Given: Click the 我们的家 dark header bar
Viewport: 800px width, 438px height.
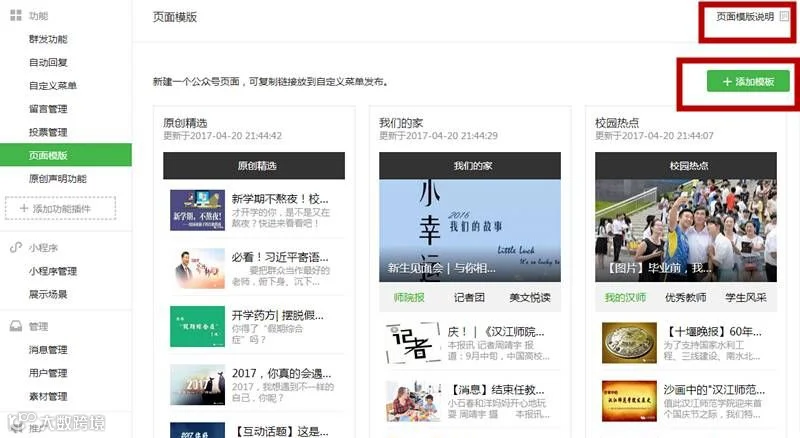Looking at the screenshot, I should click(x=469, y=165).
